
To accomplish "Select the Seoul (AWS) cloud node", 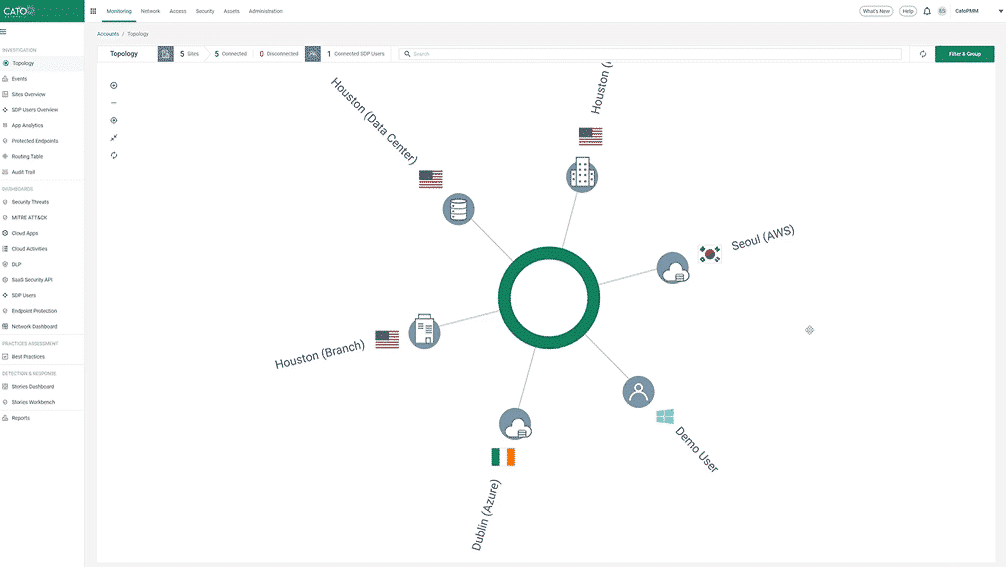I will [673, 268].
